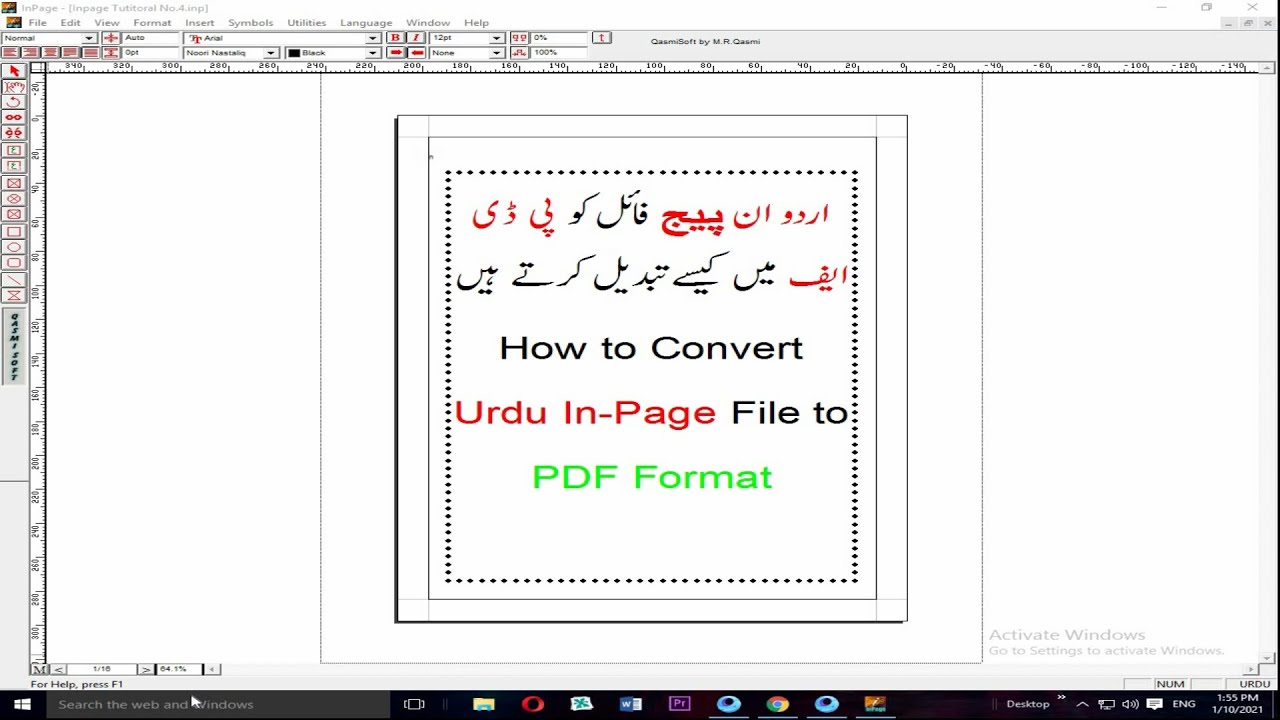The height and width of the screenshot is (720, 1280).
Task: Open the File menu
Action: pyautogui.click(x=37, y=22)
